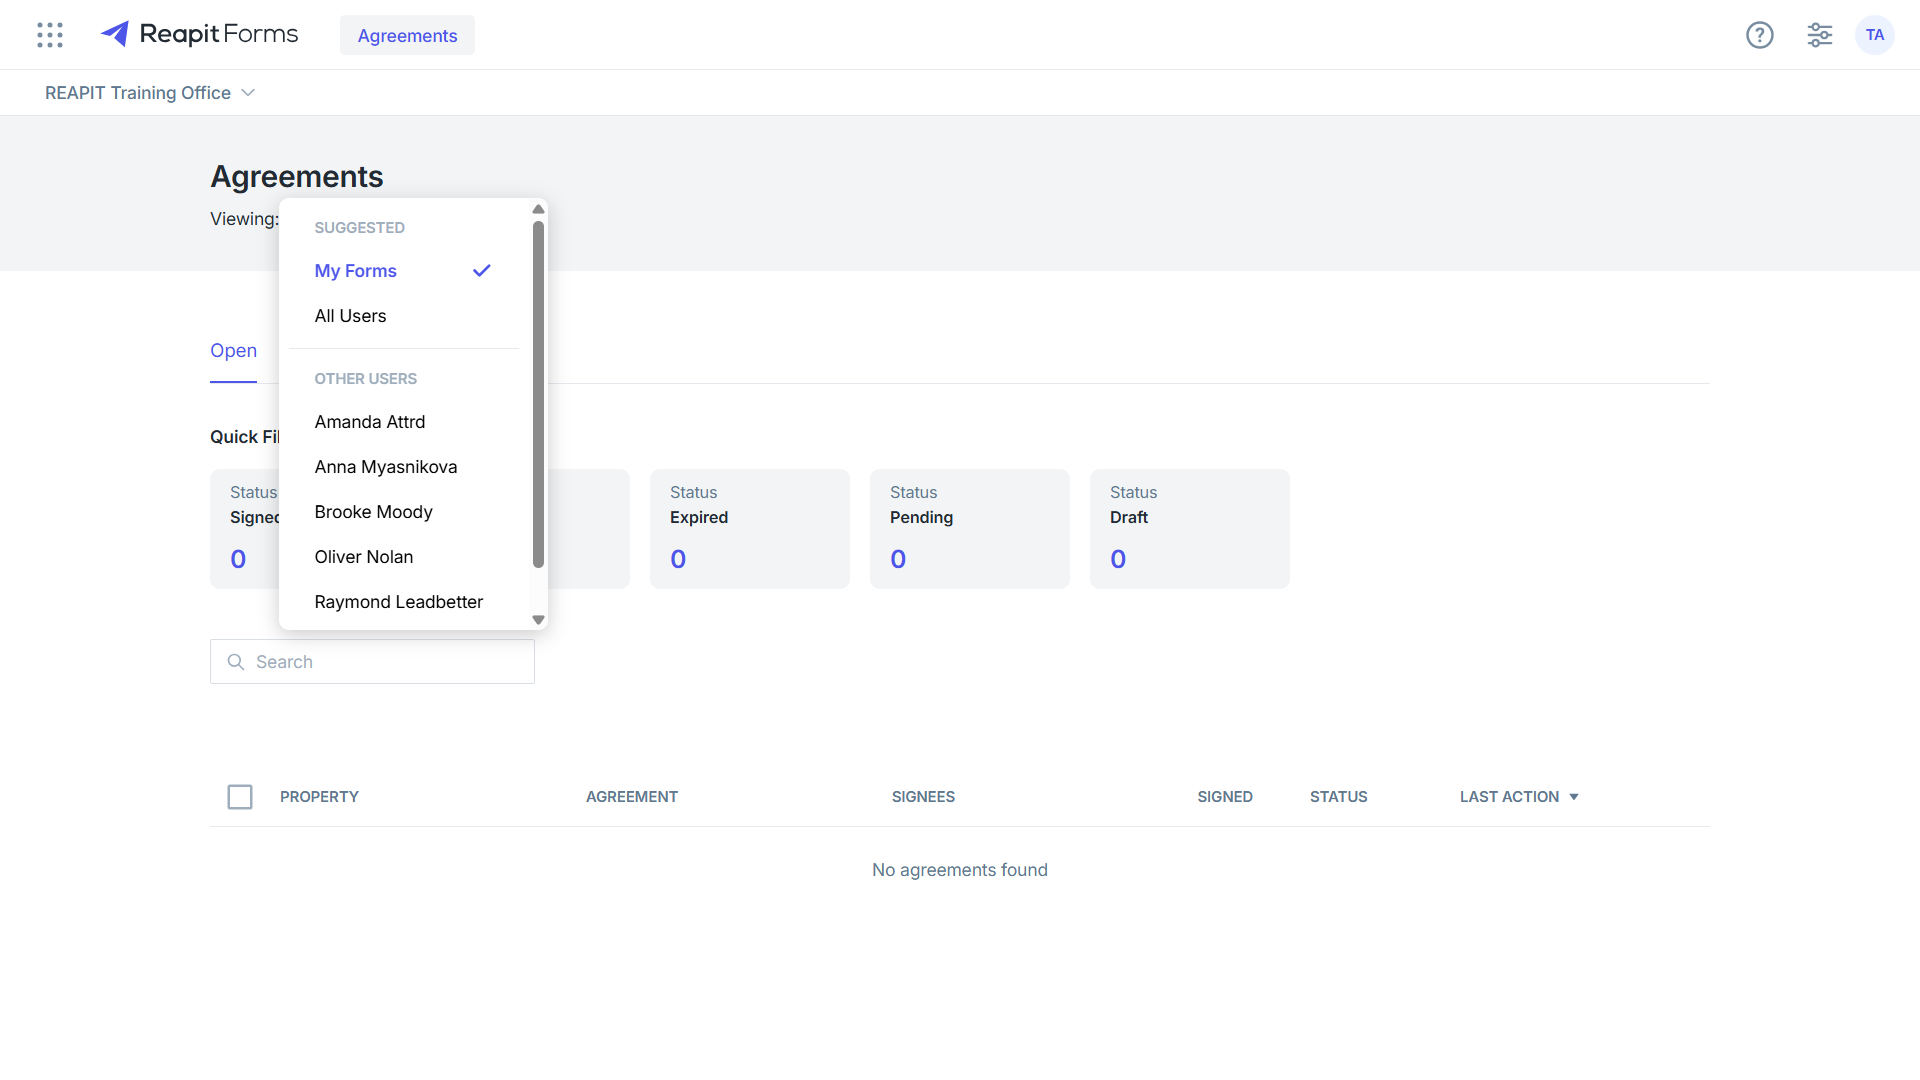This screenshot has width=1920, height=1080.
Task: Choose Anna Myasnikova from other users
Action: (x=404, y=467)
